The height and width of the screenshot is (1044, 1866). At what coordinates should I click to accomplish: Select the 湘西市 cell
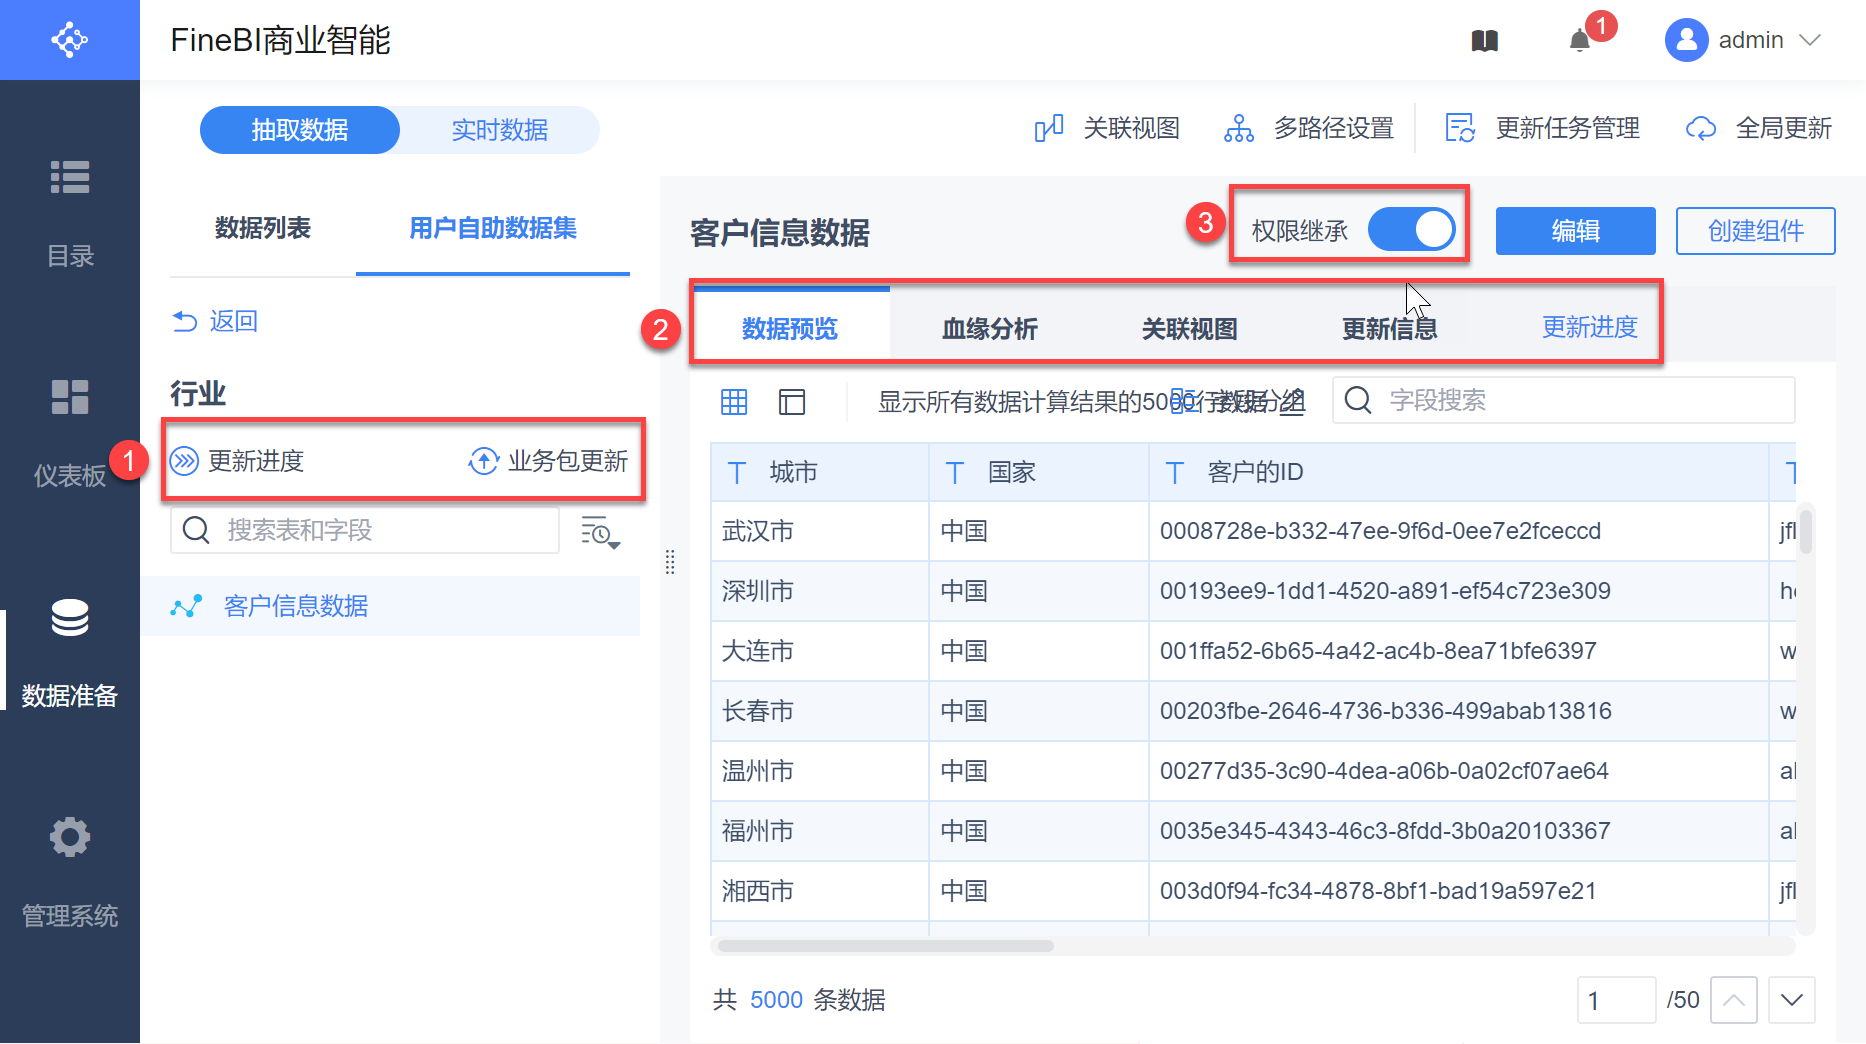pyautogui.click(x=820, y=891)
